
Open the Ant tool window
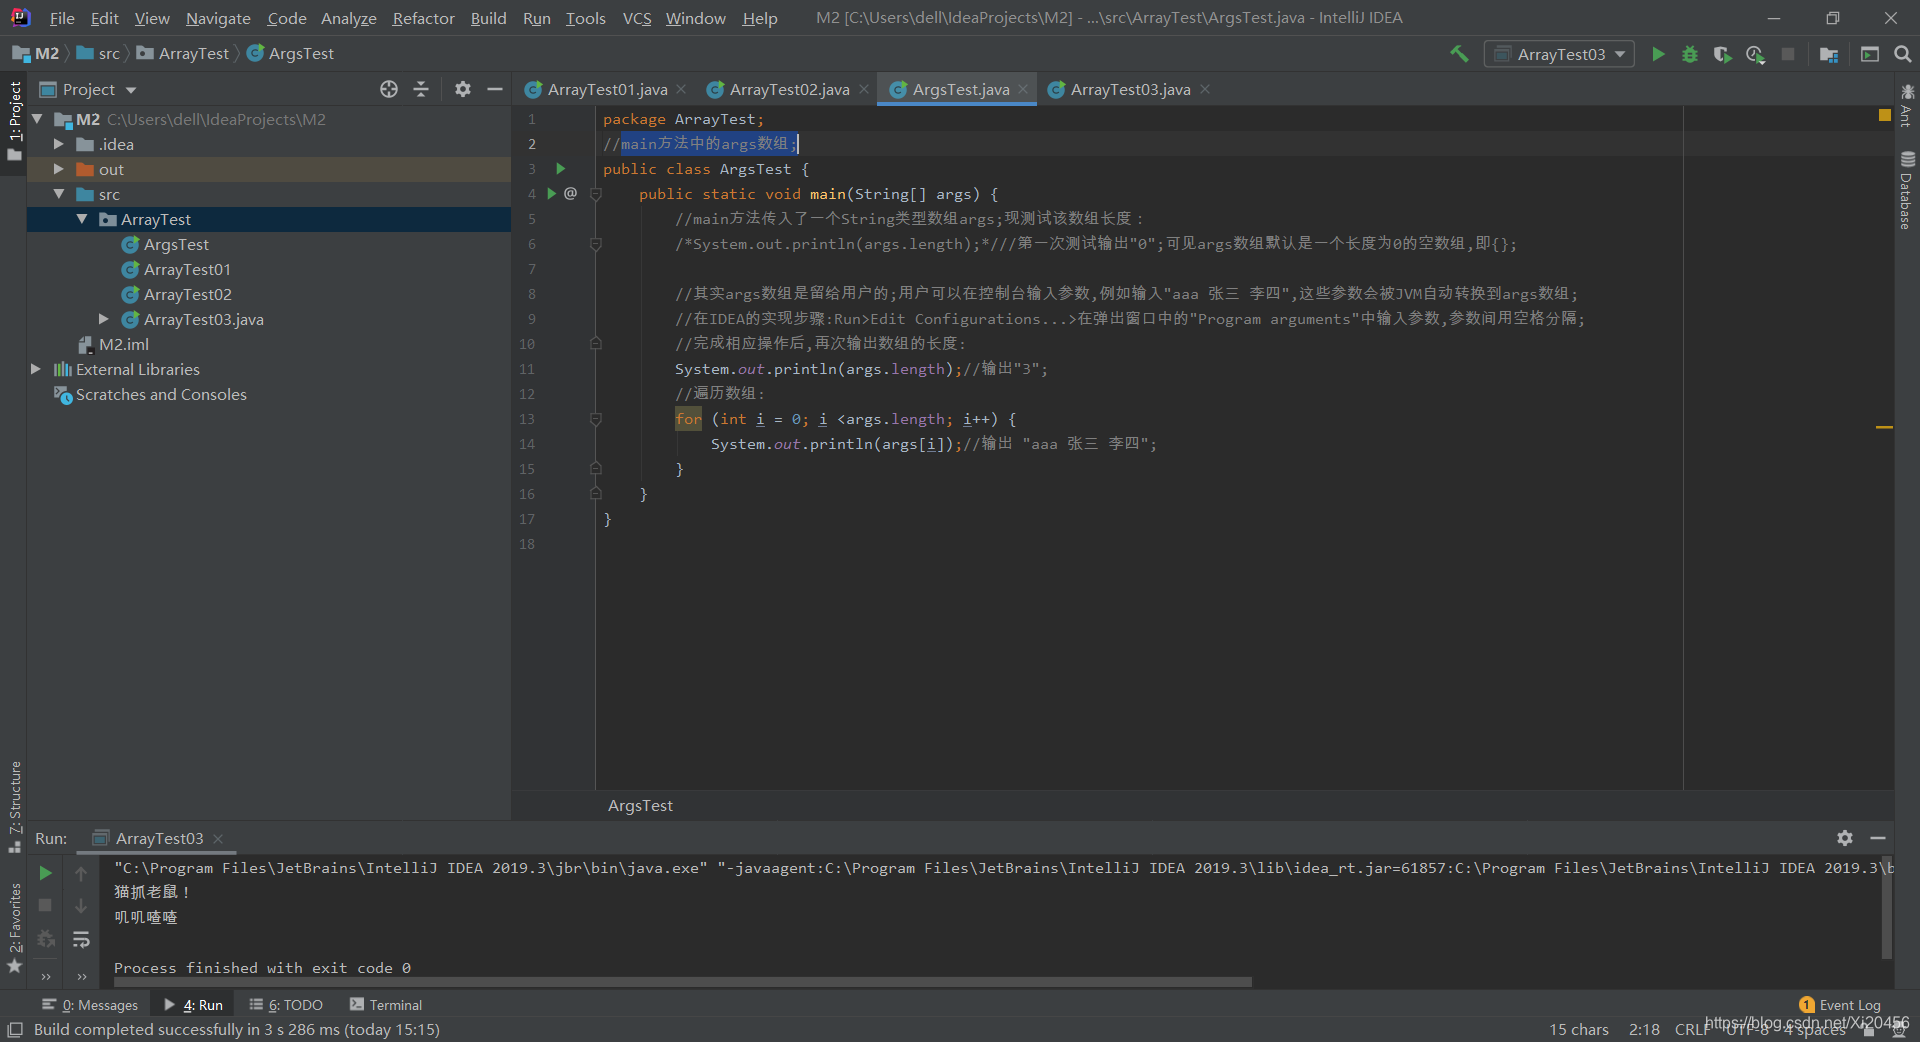[x=1907, y=106]
